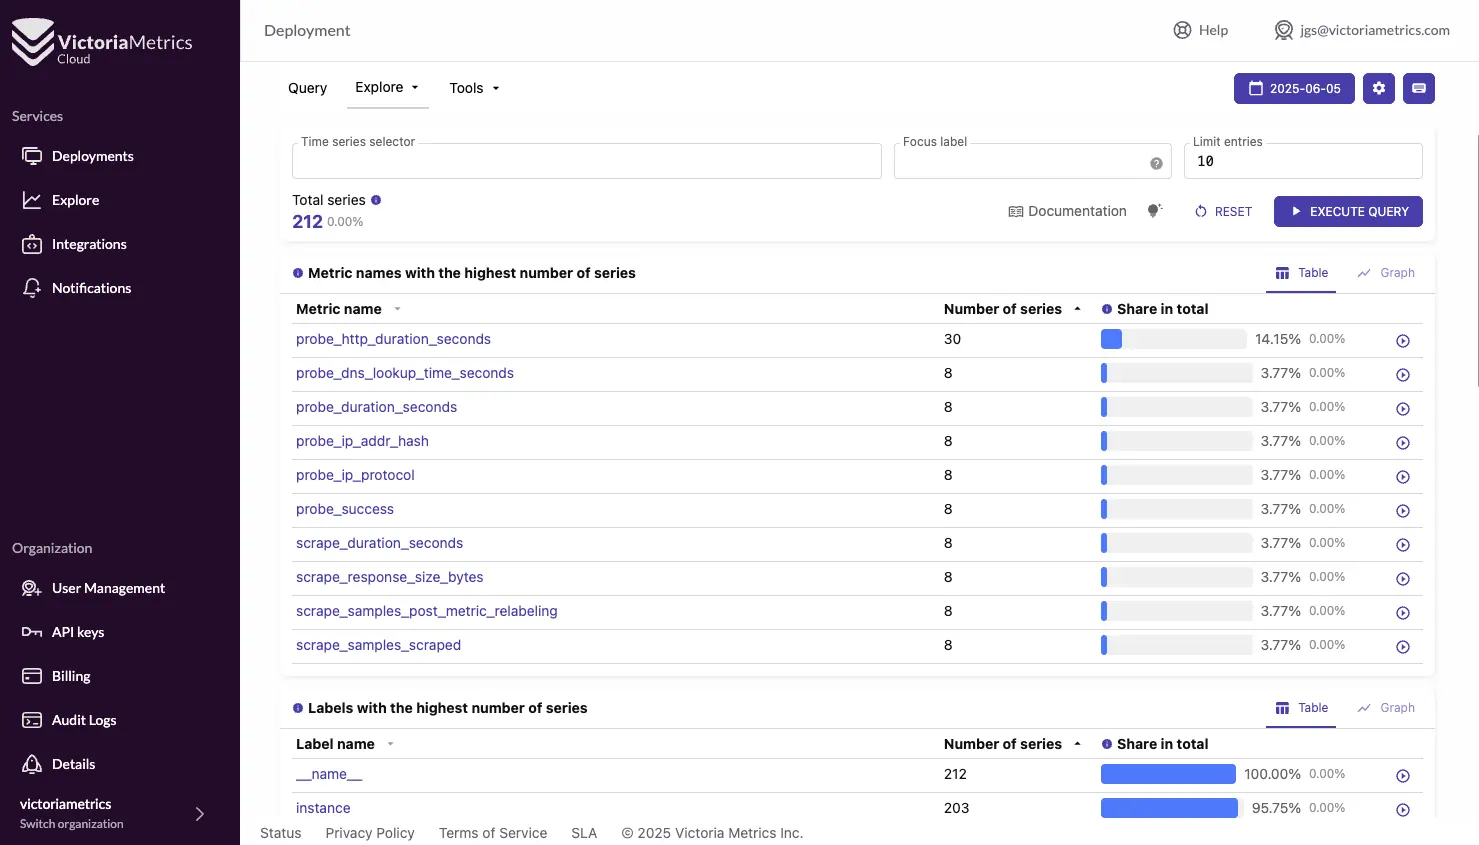The width and height of the screenshot is (1479, 845).
Task: Click play icon in probe_success row
Action: pyautogui.click(x=1402, y=511)
